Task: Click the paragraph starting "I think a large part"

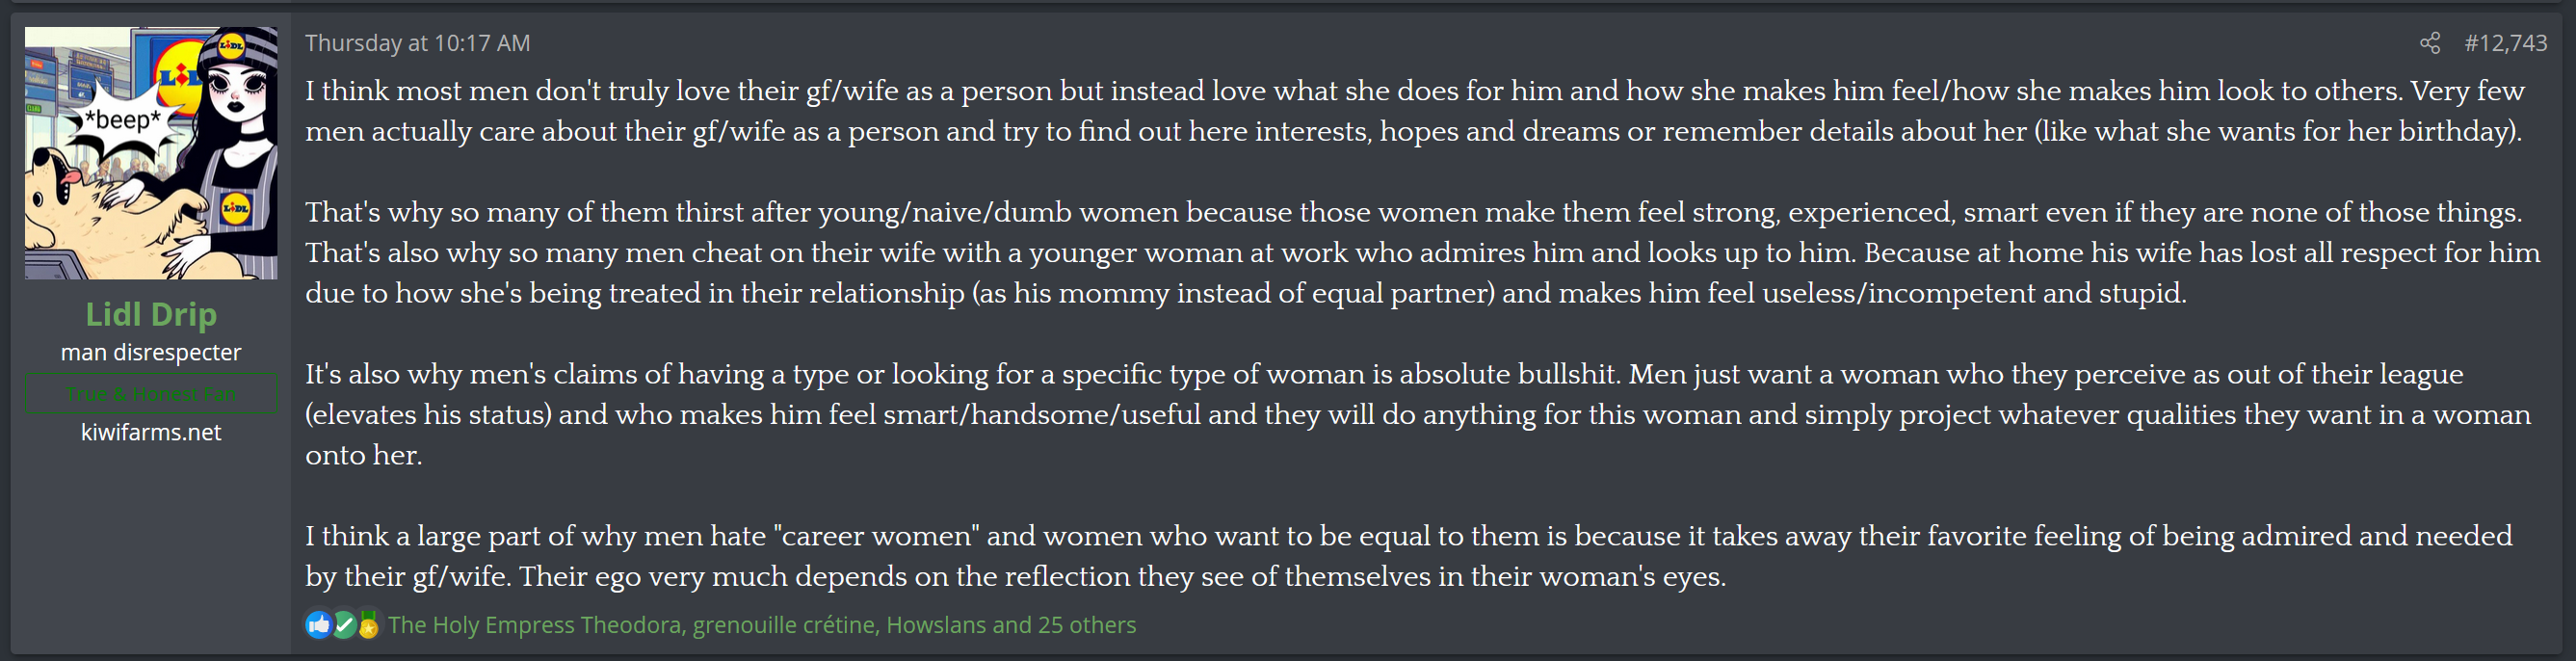Action: point(1400,556)
